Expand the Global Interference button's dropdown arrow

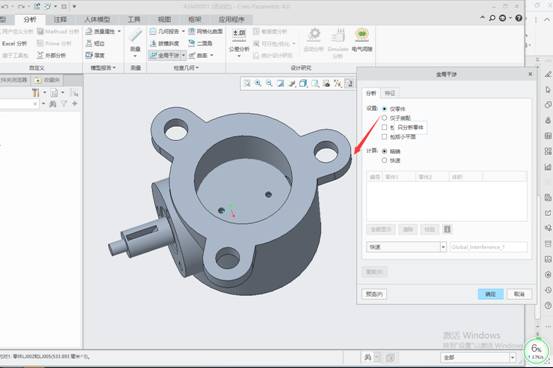tap(183, 55)
